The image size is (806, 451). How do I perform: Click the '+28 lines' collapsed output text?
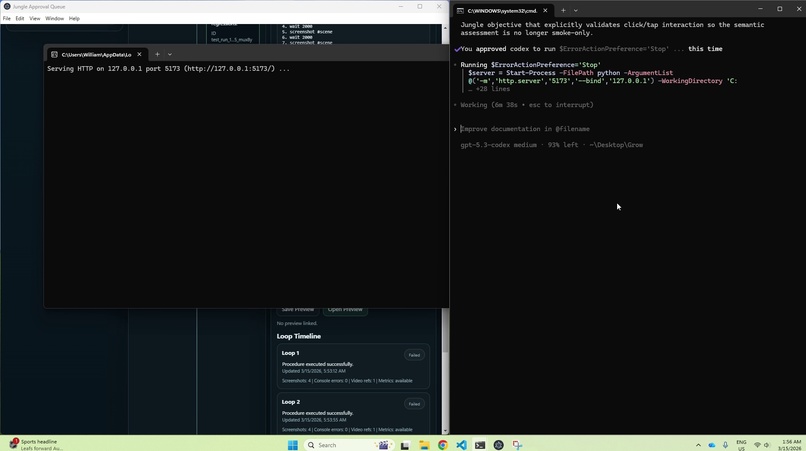tap(489, 89)
